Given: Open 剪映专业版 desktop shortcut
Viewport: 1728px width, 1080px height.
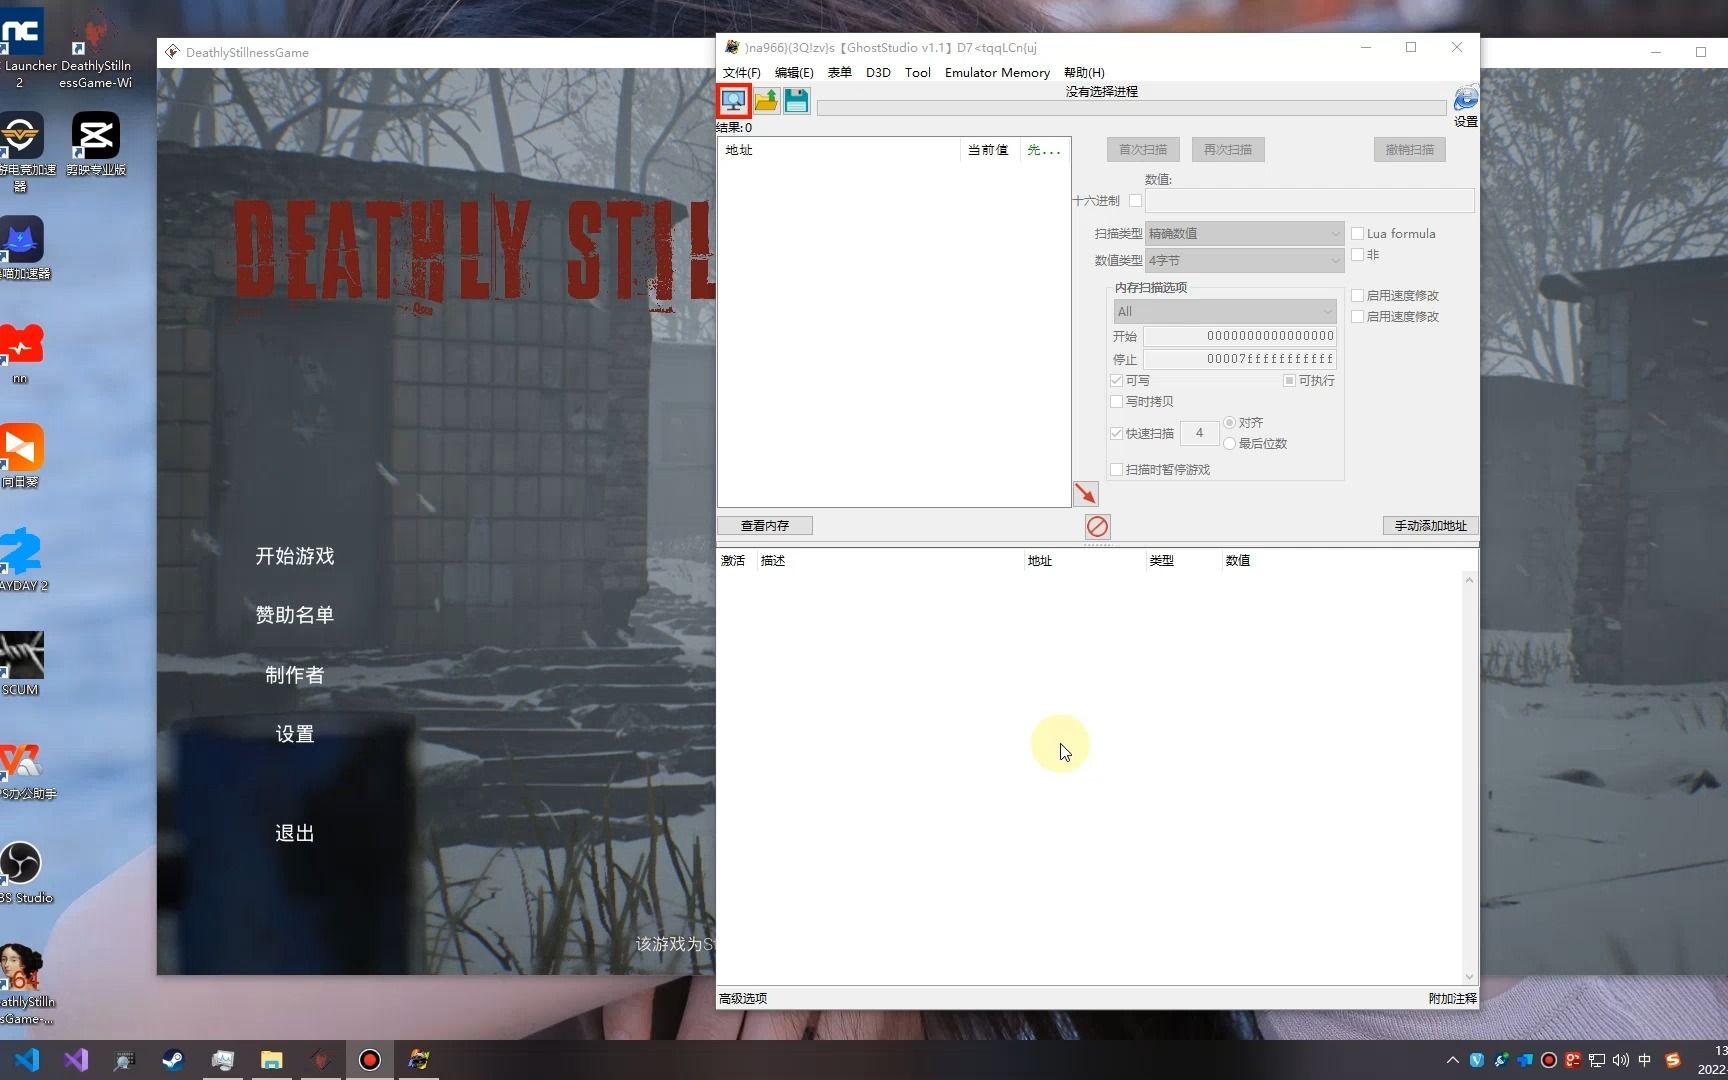Looking at the screenshot, I should point(96,145).
